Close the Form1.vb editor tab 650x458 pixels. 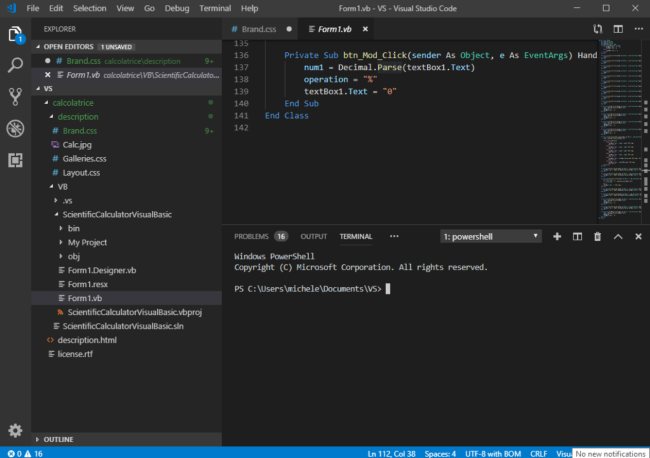click(365, 29)
